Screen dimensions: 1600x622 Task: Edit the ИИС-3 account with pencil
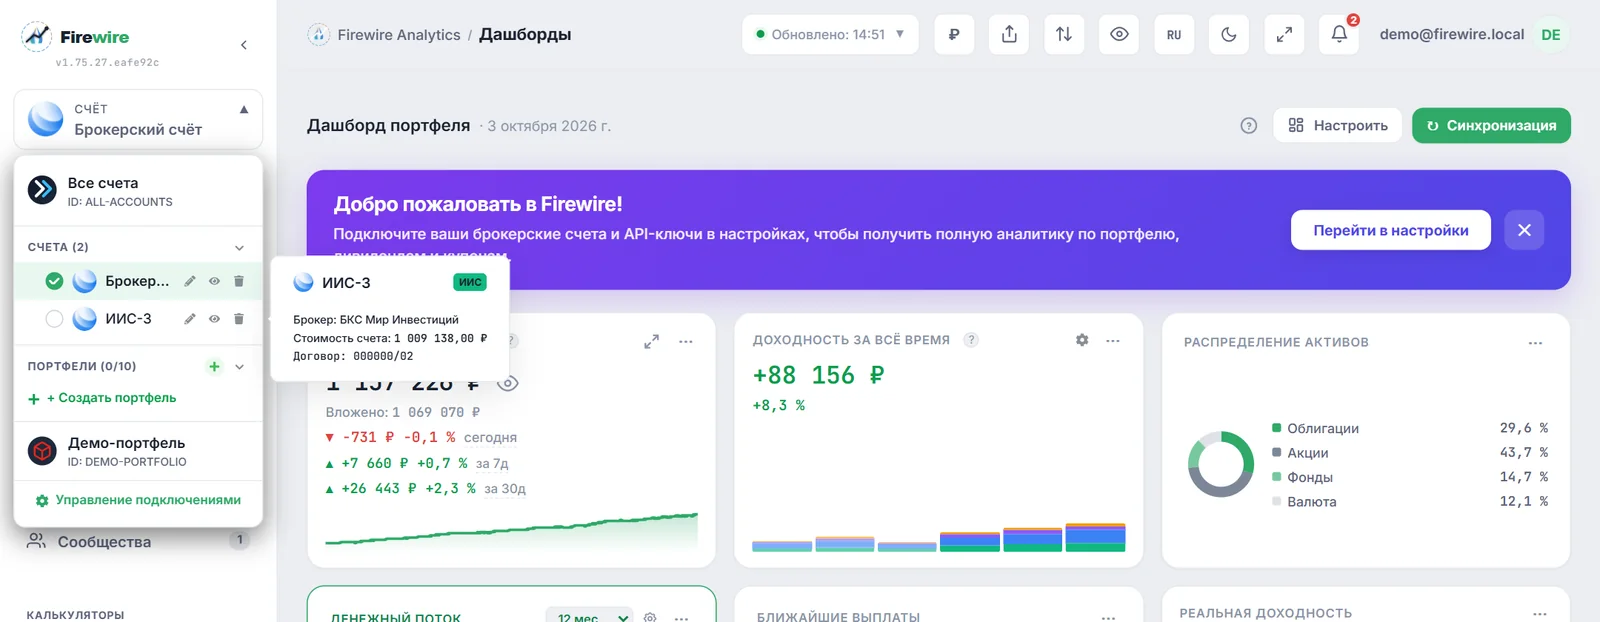click(190, 319)
